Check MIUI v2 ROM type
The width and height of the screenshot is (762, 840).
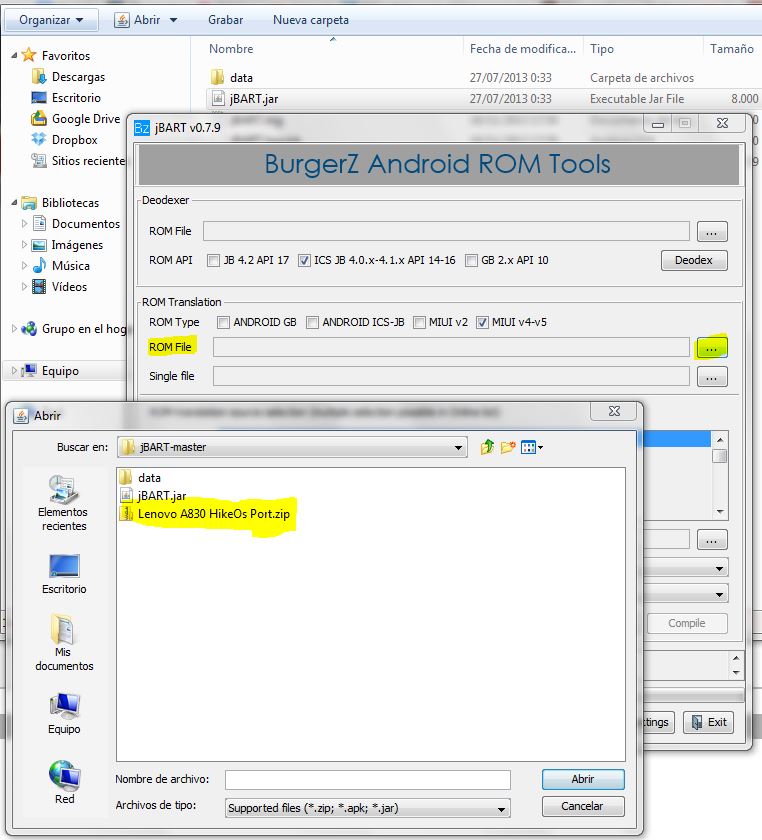[419, 322]
